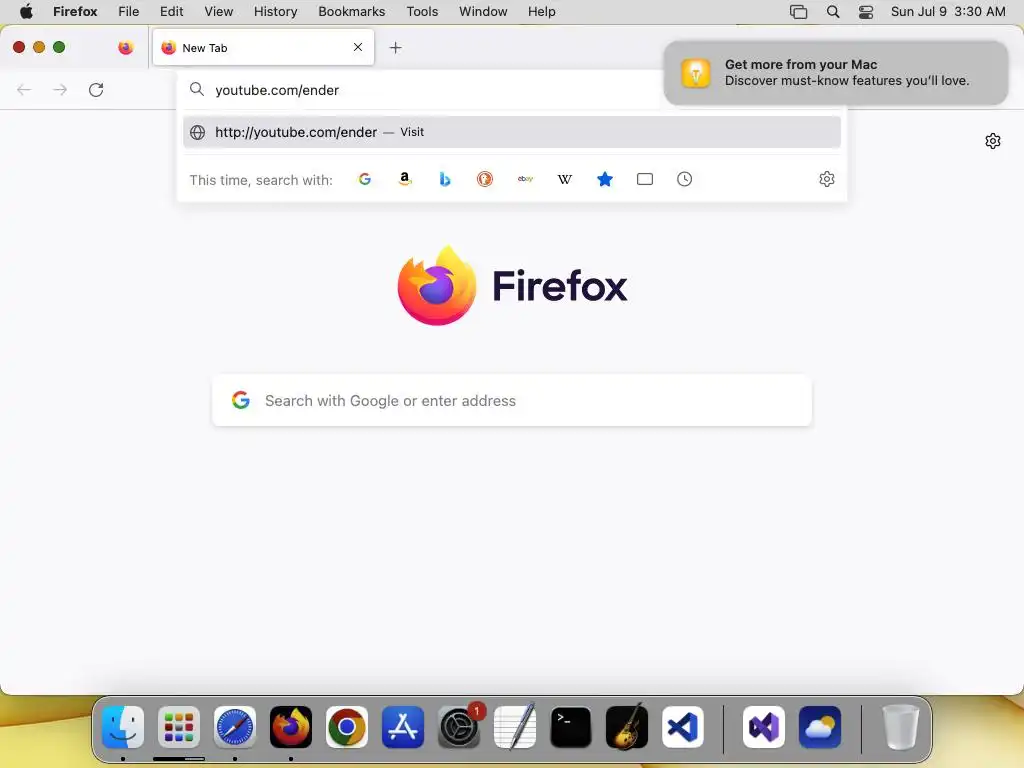This screenshot has height=768, width=1024.
Task: Select the New Tab tab
Action: pyautogui.click(x=263, y=48)
